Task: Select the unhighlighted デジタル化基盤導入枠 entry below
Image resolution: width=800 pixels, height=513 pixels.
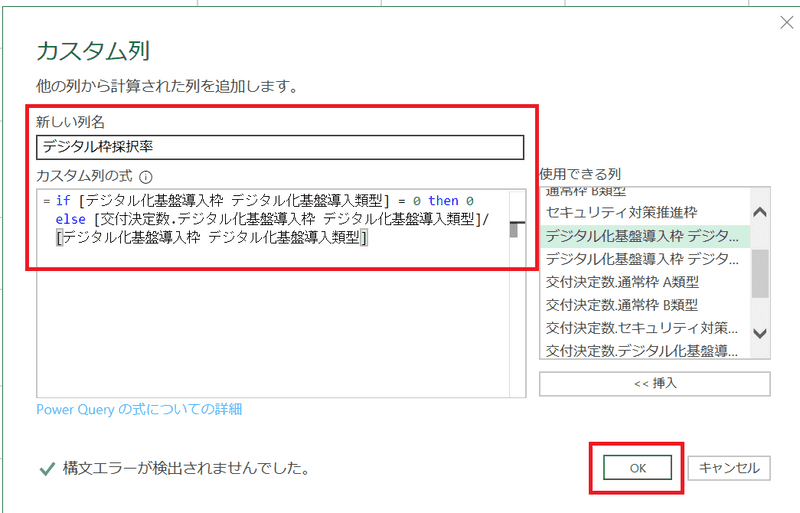Action: (x=642, y=259)
